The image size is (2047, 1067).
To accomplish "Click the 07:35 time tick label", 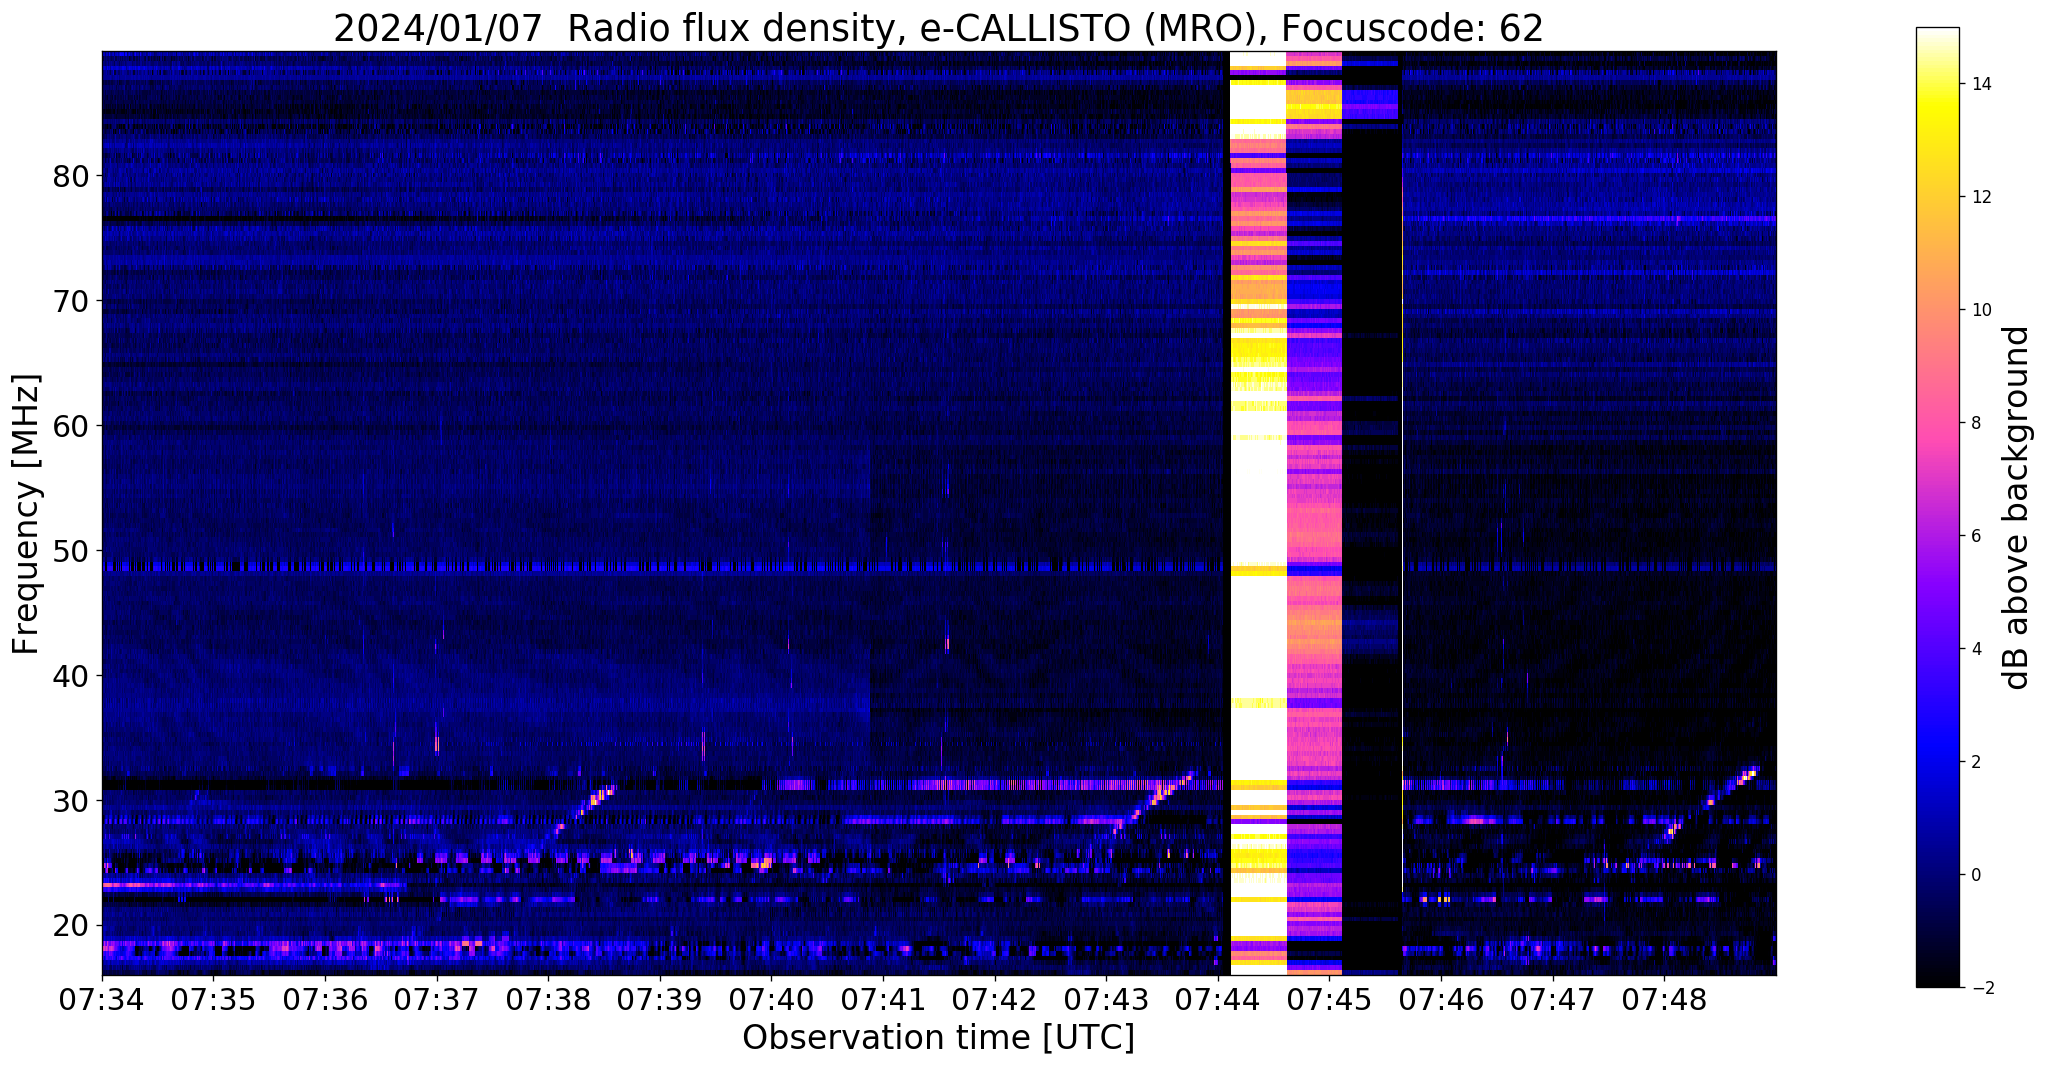I will [x=213, y=998].
